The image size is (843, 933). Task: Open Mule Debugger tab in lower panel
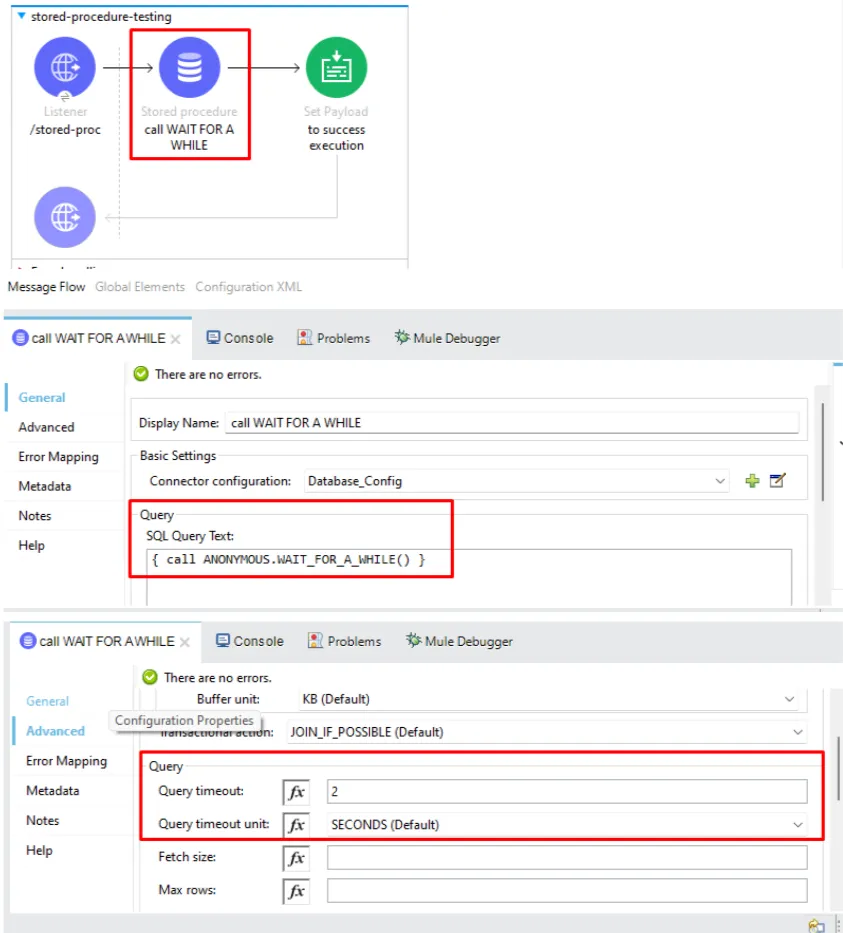click(459, 641)
